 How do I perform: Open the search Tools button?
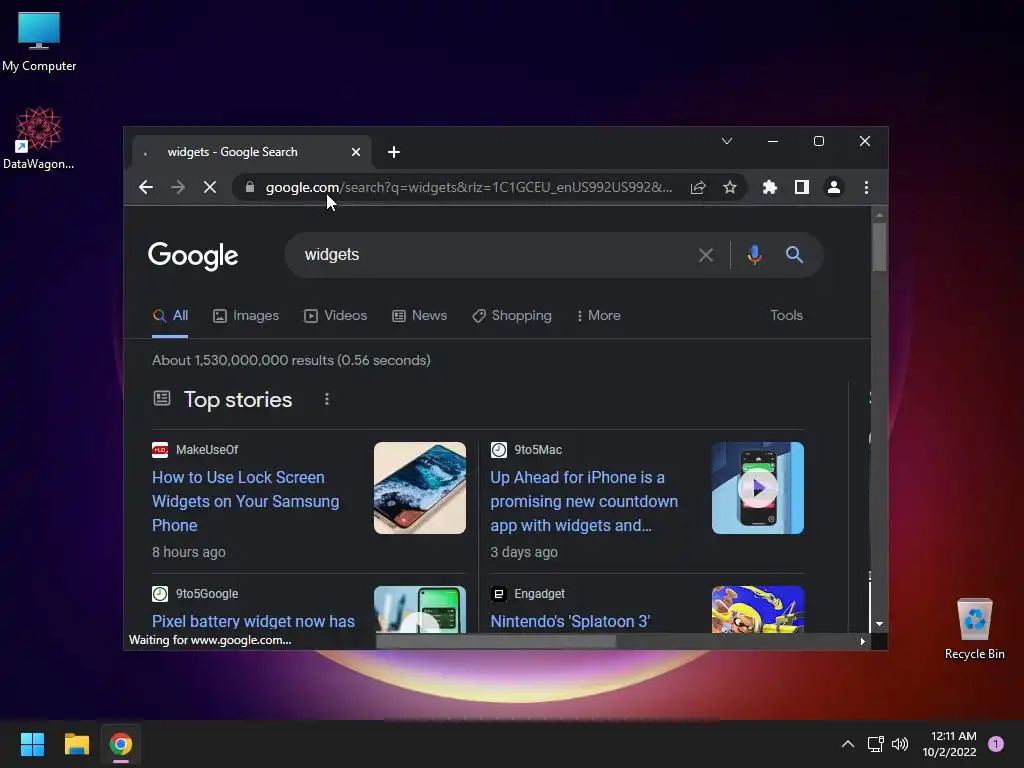click(786, 315)
